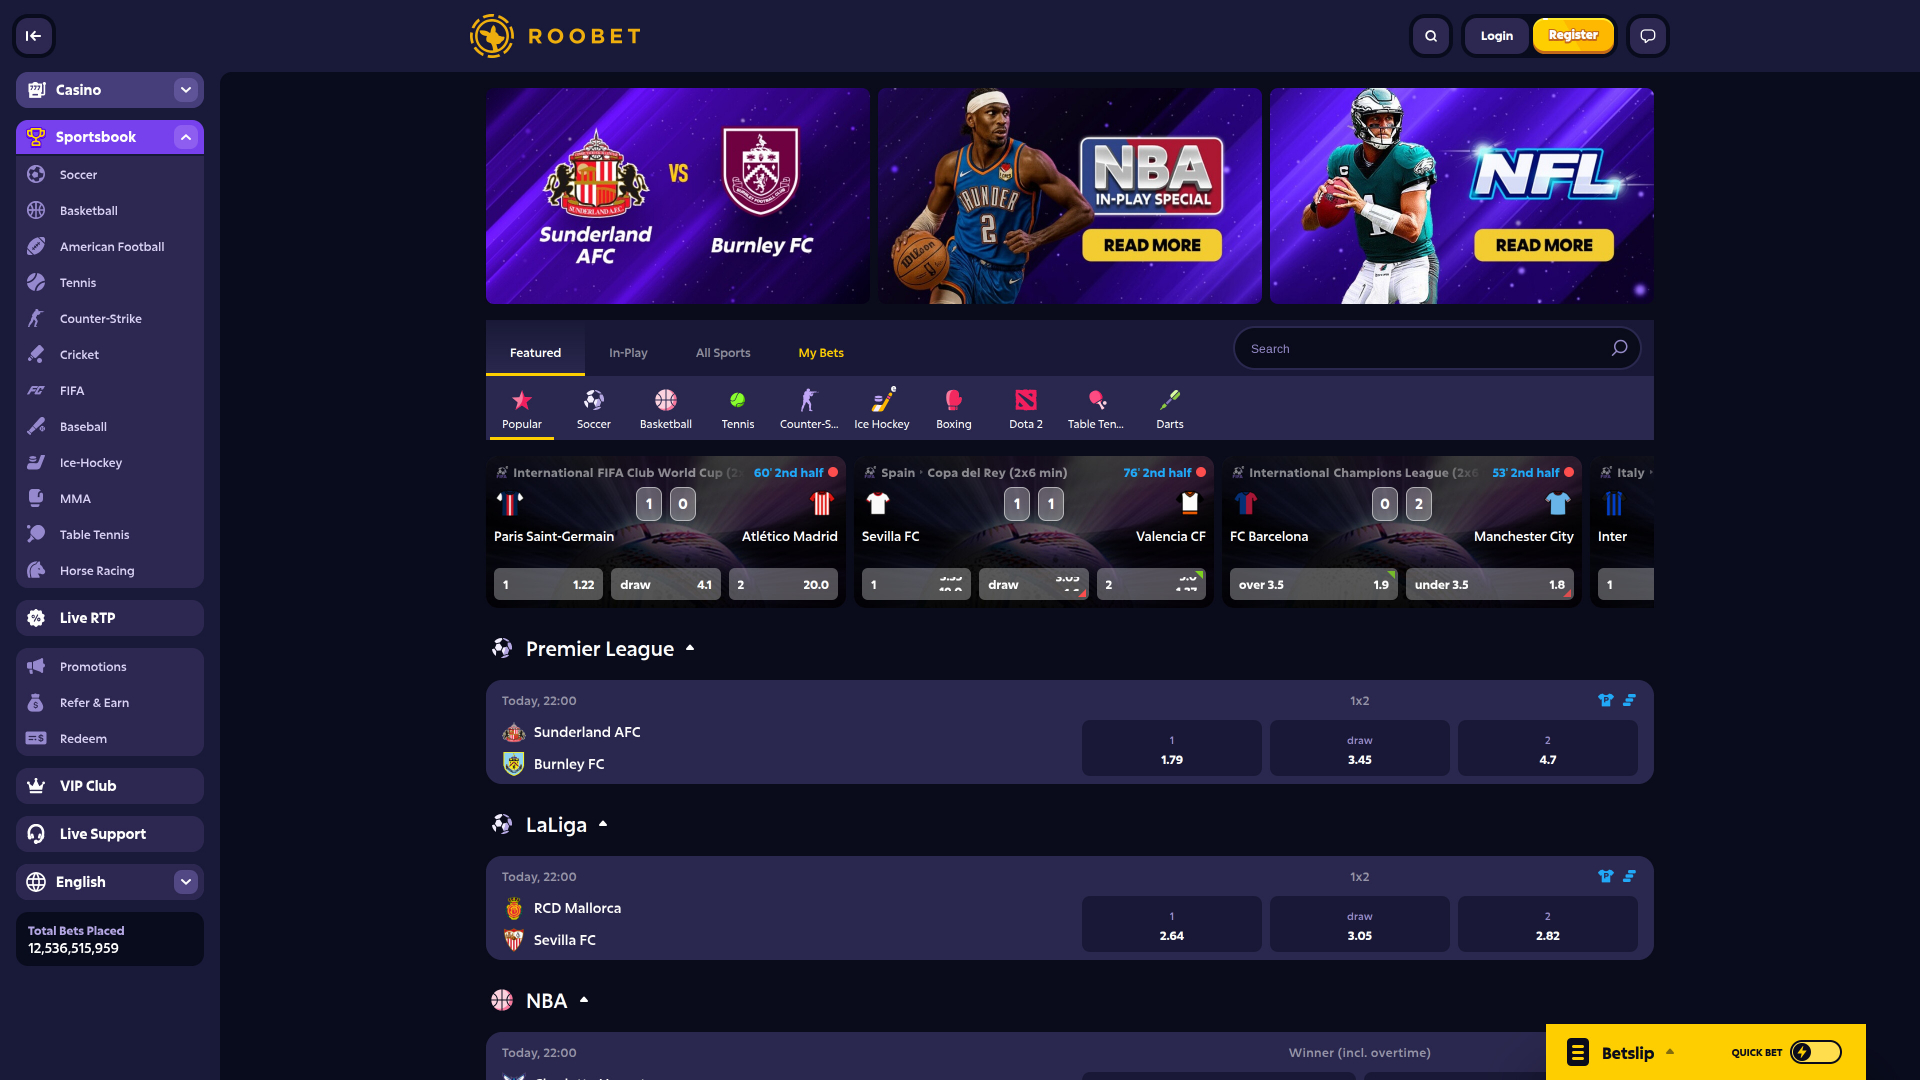
Task: Select the Soccer sport icon in sidebar
Action: (x=36, y=174)
